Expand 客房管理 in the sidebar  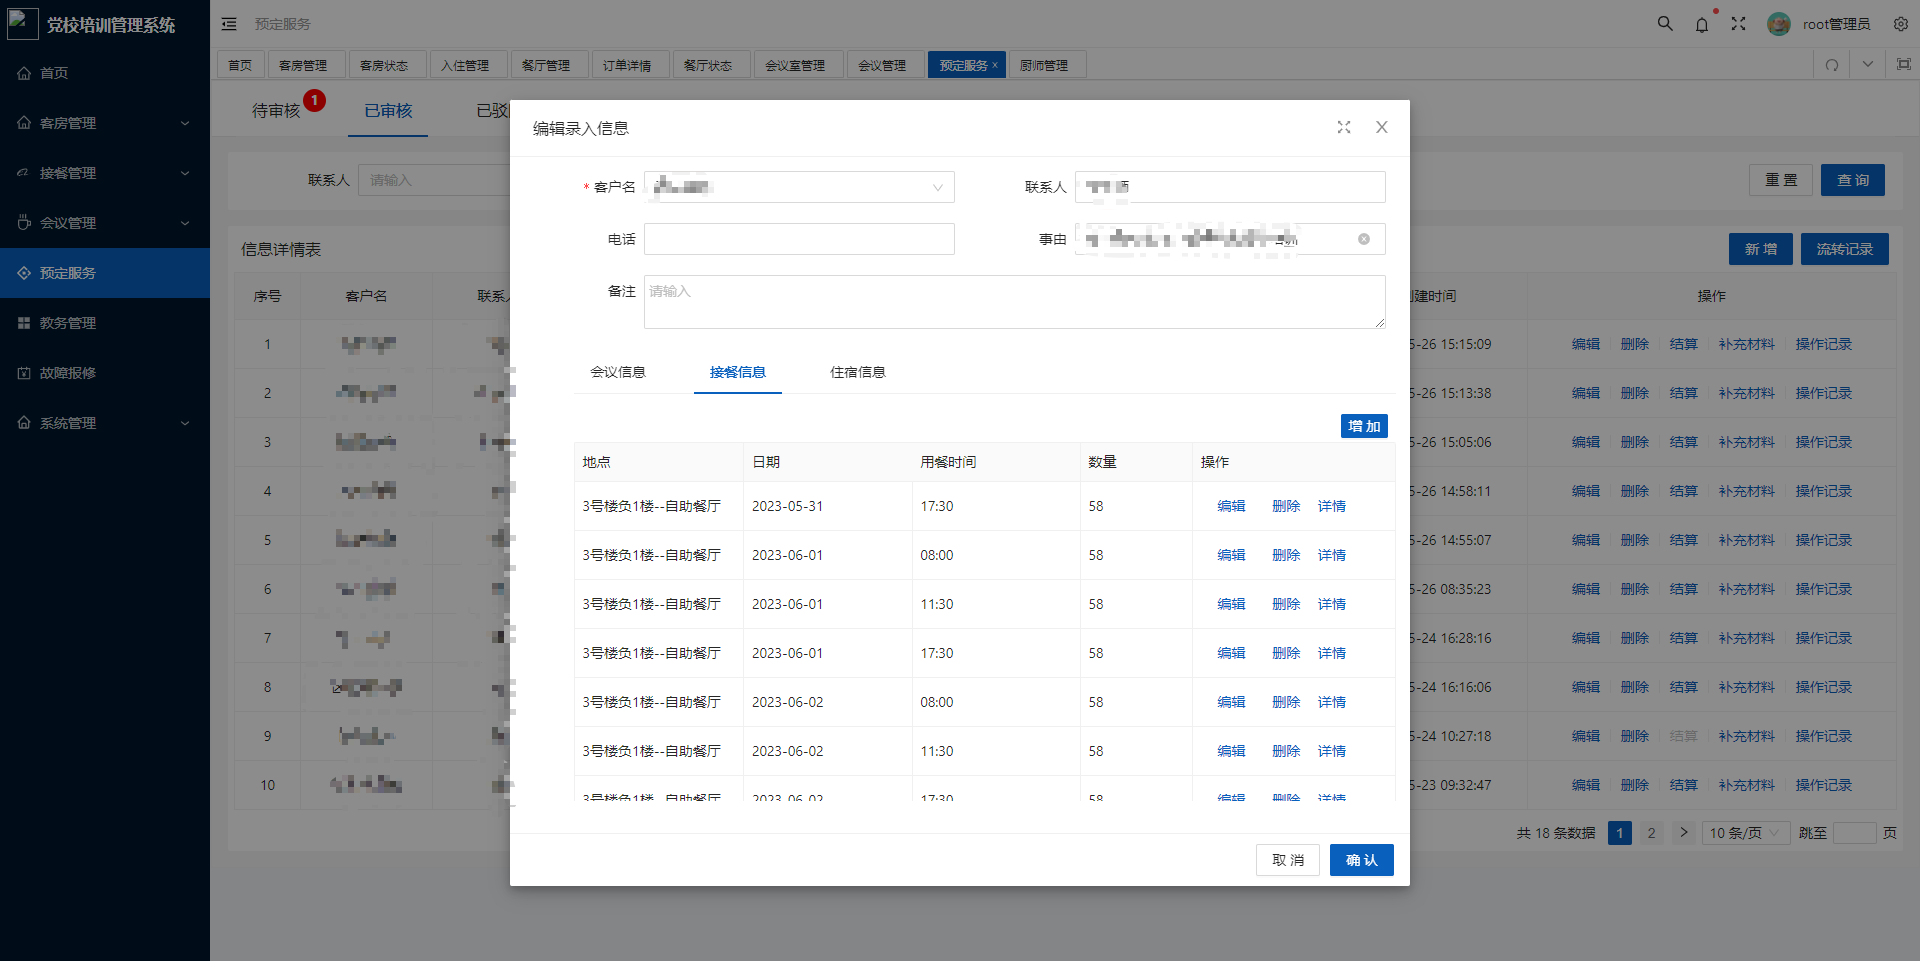pyautogui.click(x=105, y=123)
